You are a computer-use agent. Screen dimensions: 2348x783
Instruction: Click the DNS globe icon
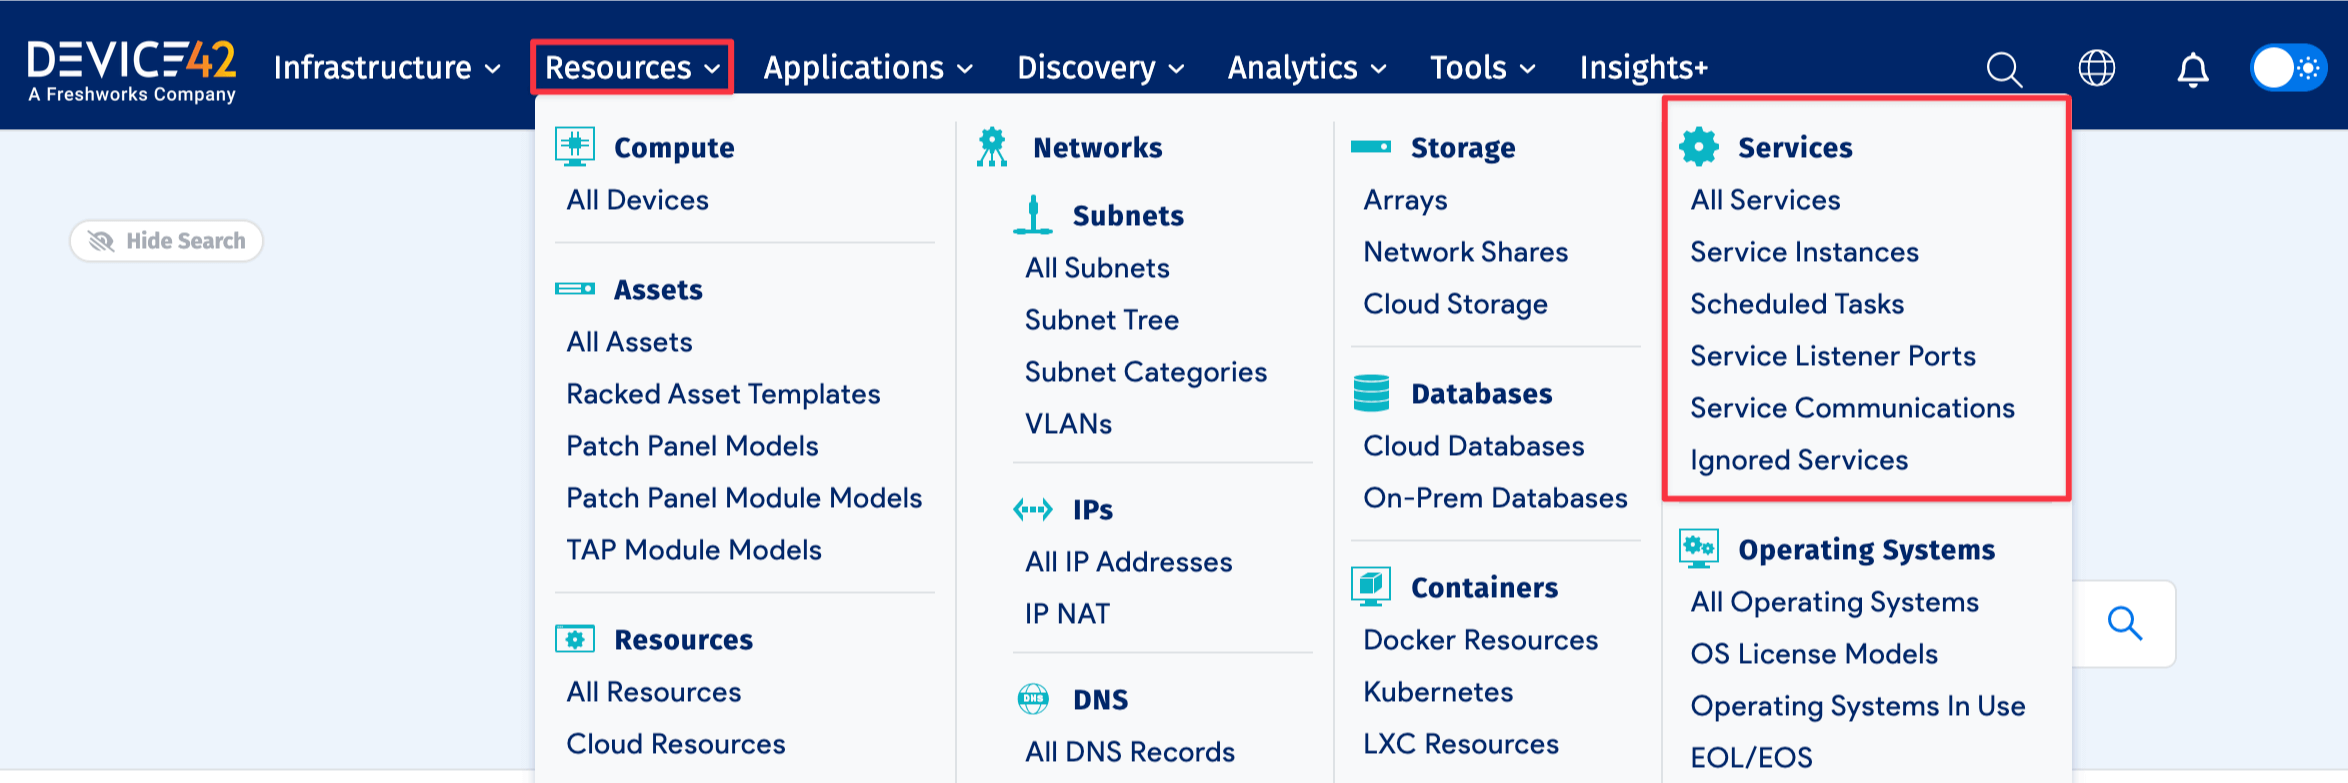(x=1033, y=699)
